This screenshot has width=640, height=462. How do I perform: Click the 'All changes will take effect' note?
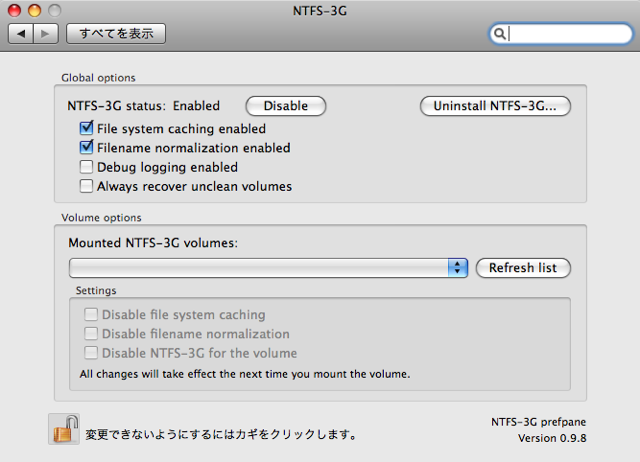pyautogui.click(x=245, y=374)
